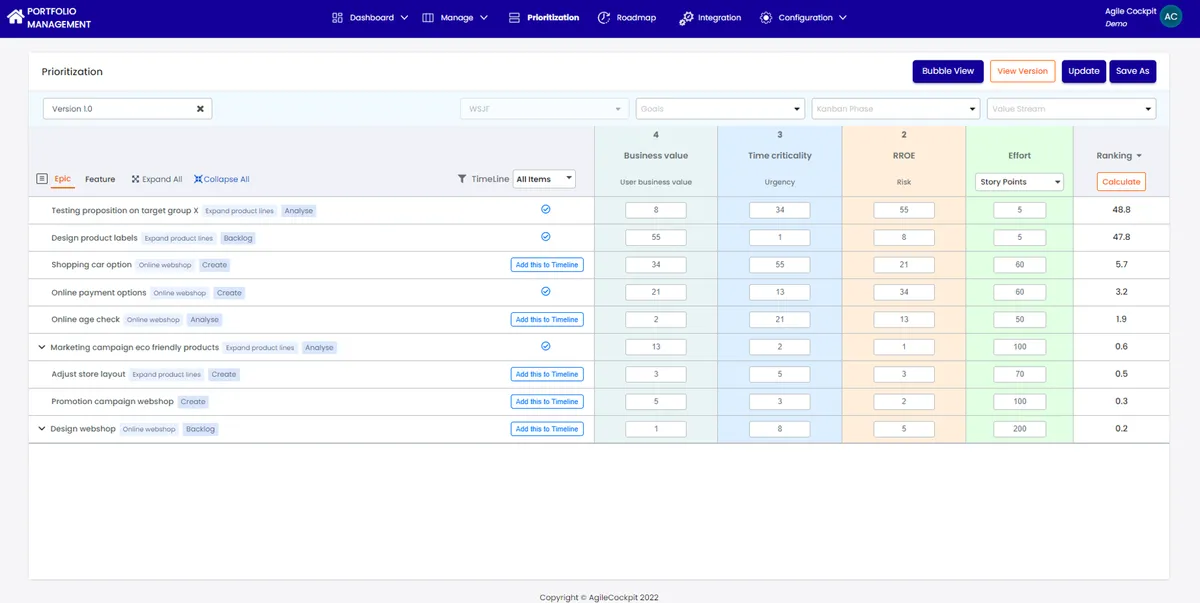
Task: Click Effort field for Design webshop
Action: [x=1020, y=429]
